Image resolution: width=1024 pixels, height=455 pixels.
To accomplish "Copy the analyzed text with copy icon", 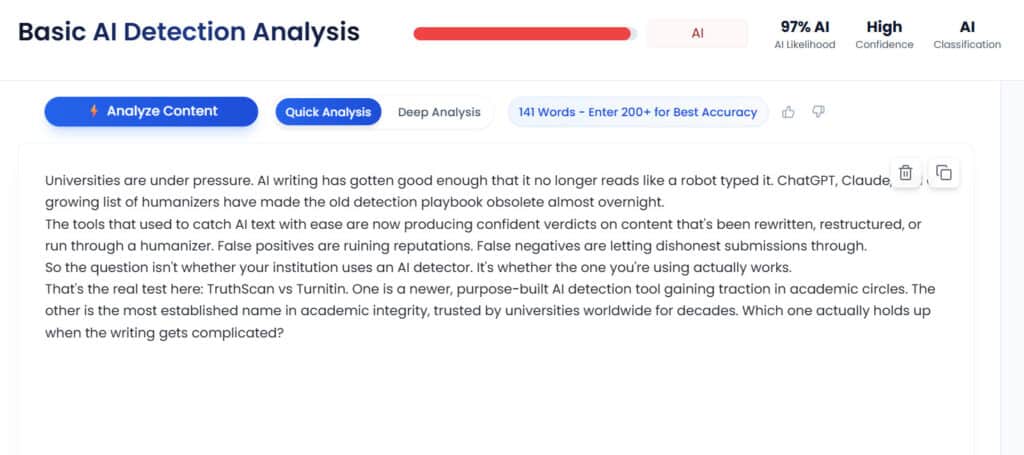I will click(943, 173).
